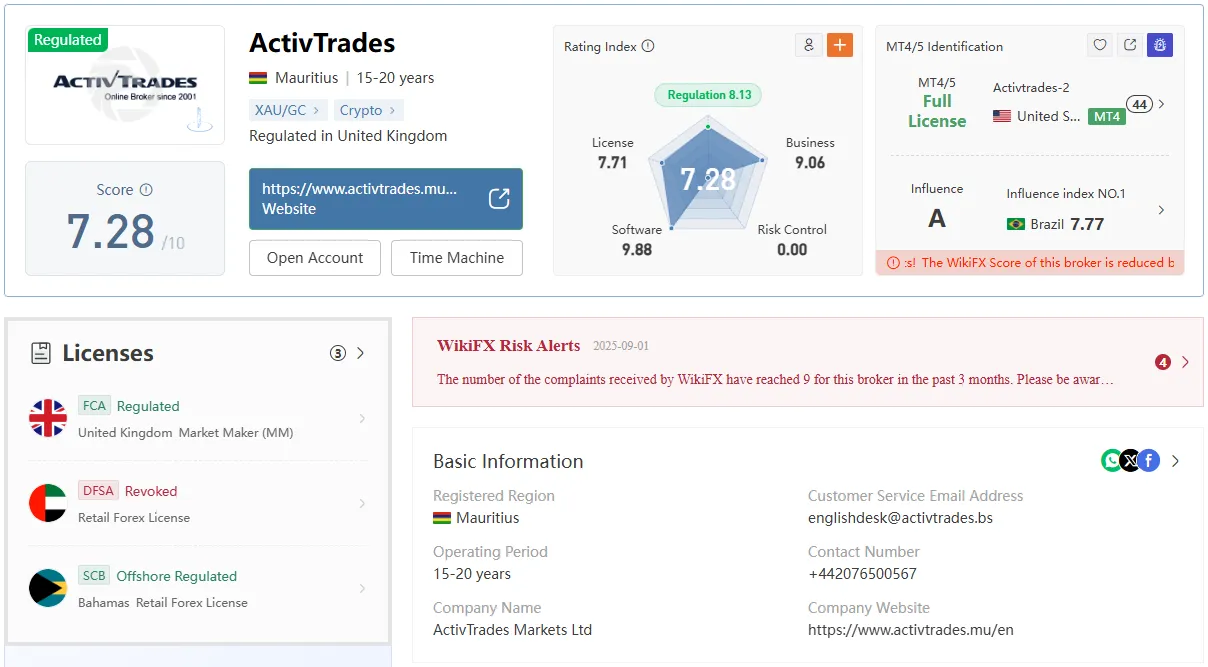1208x667 pixels.
Task: Click the info icon next to Rating Index
Action: 648,46
